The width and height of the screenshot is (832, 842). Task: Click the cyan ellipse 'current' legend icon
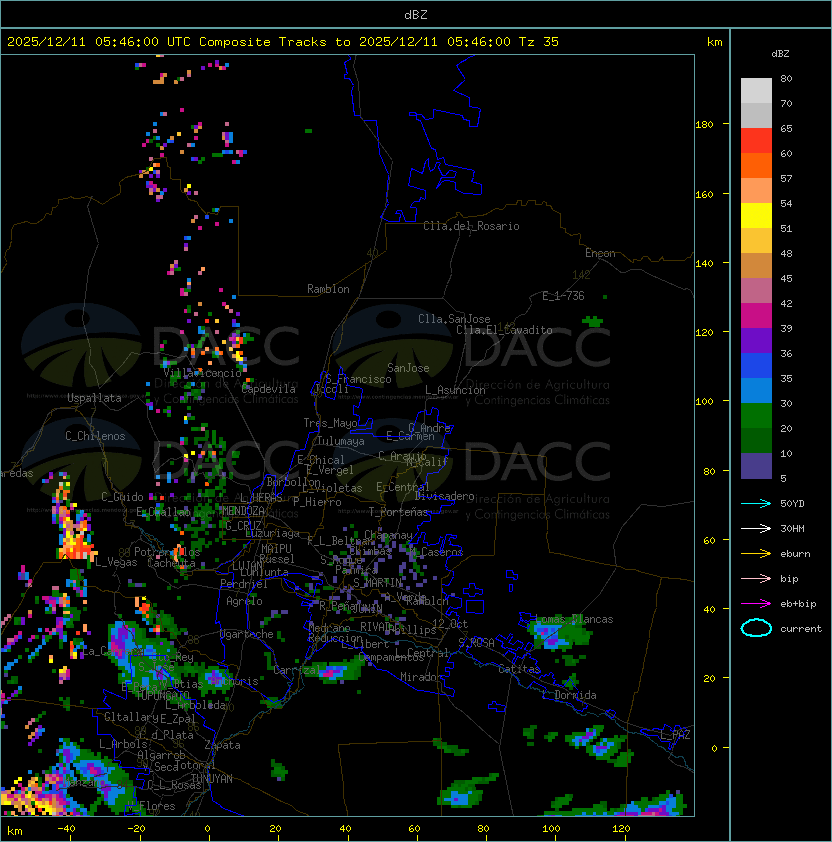click(x=756, y=628)
